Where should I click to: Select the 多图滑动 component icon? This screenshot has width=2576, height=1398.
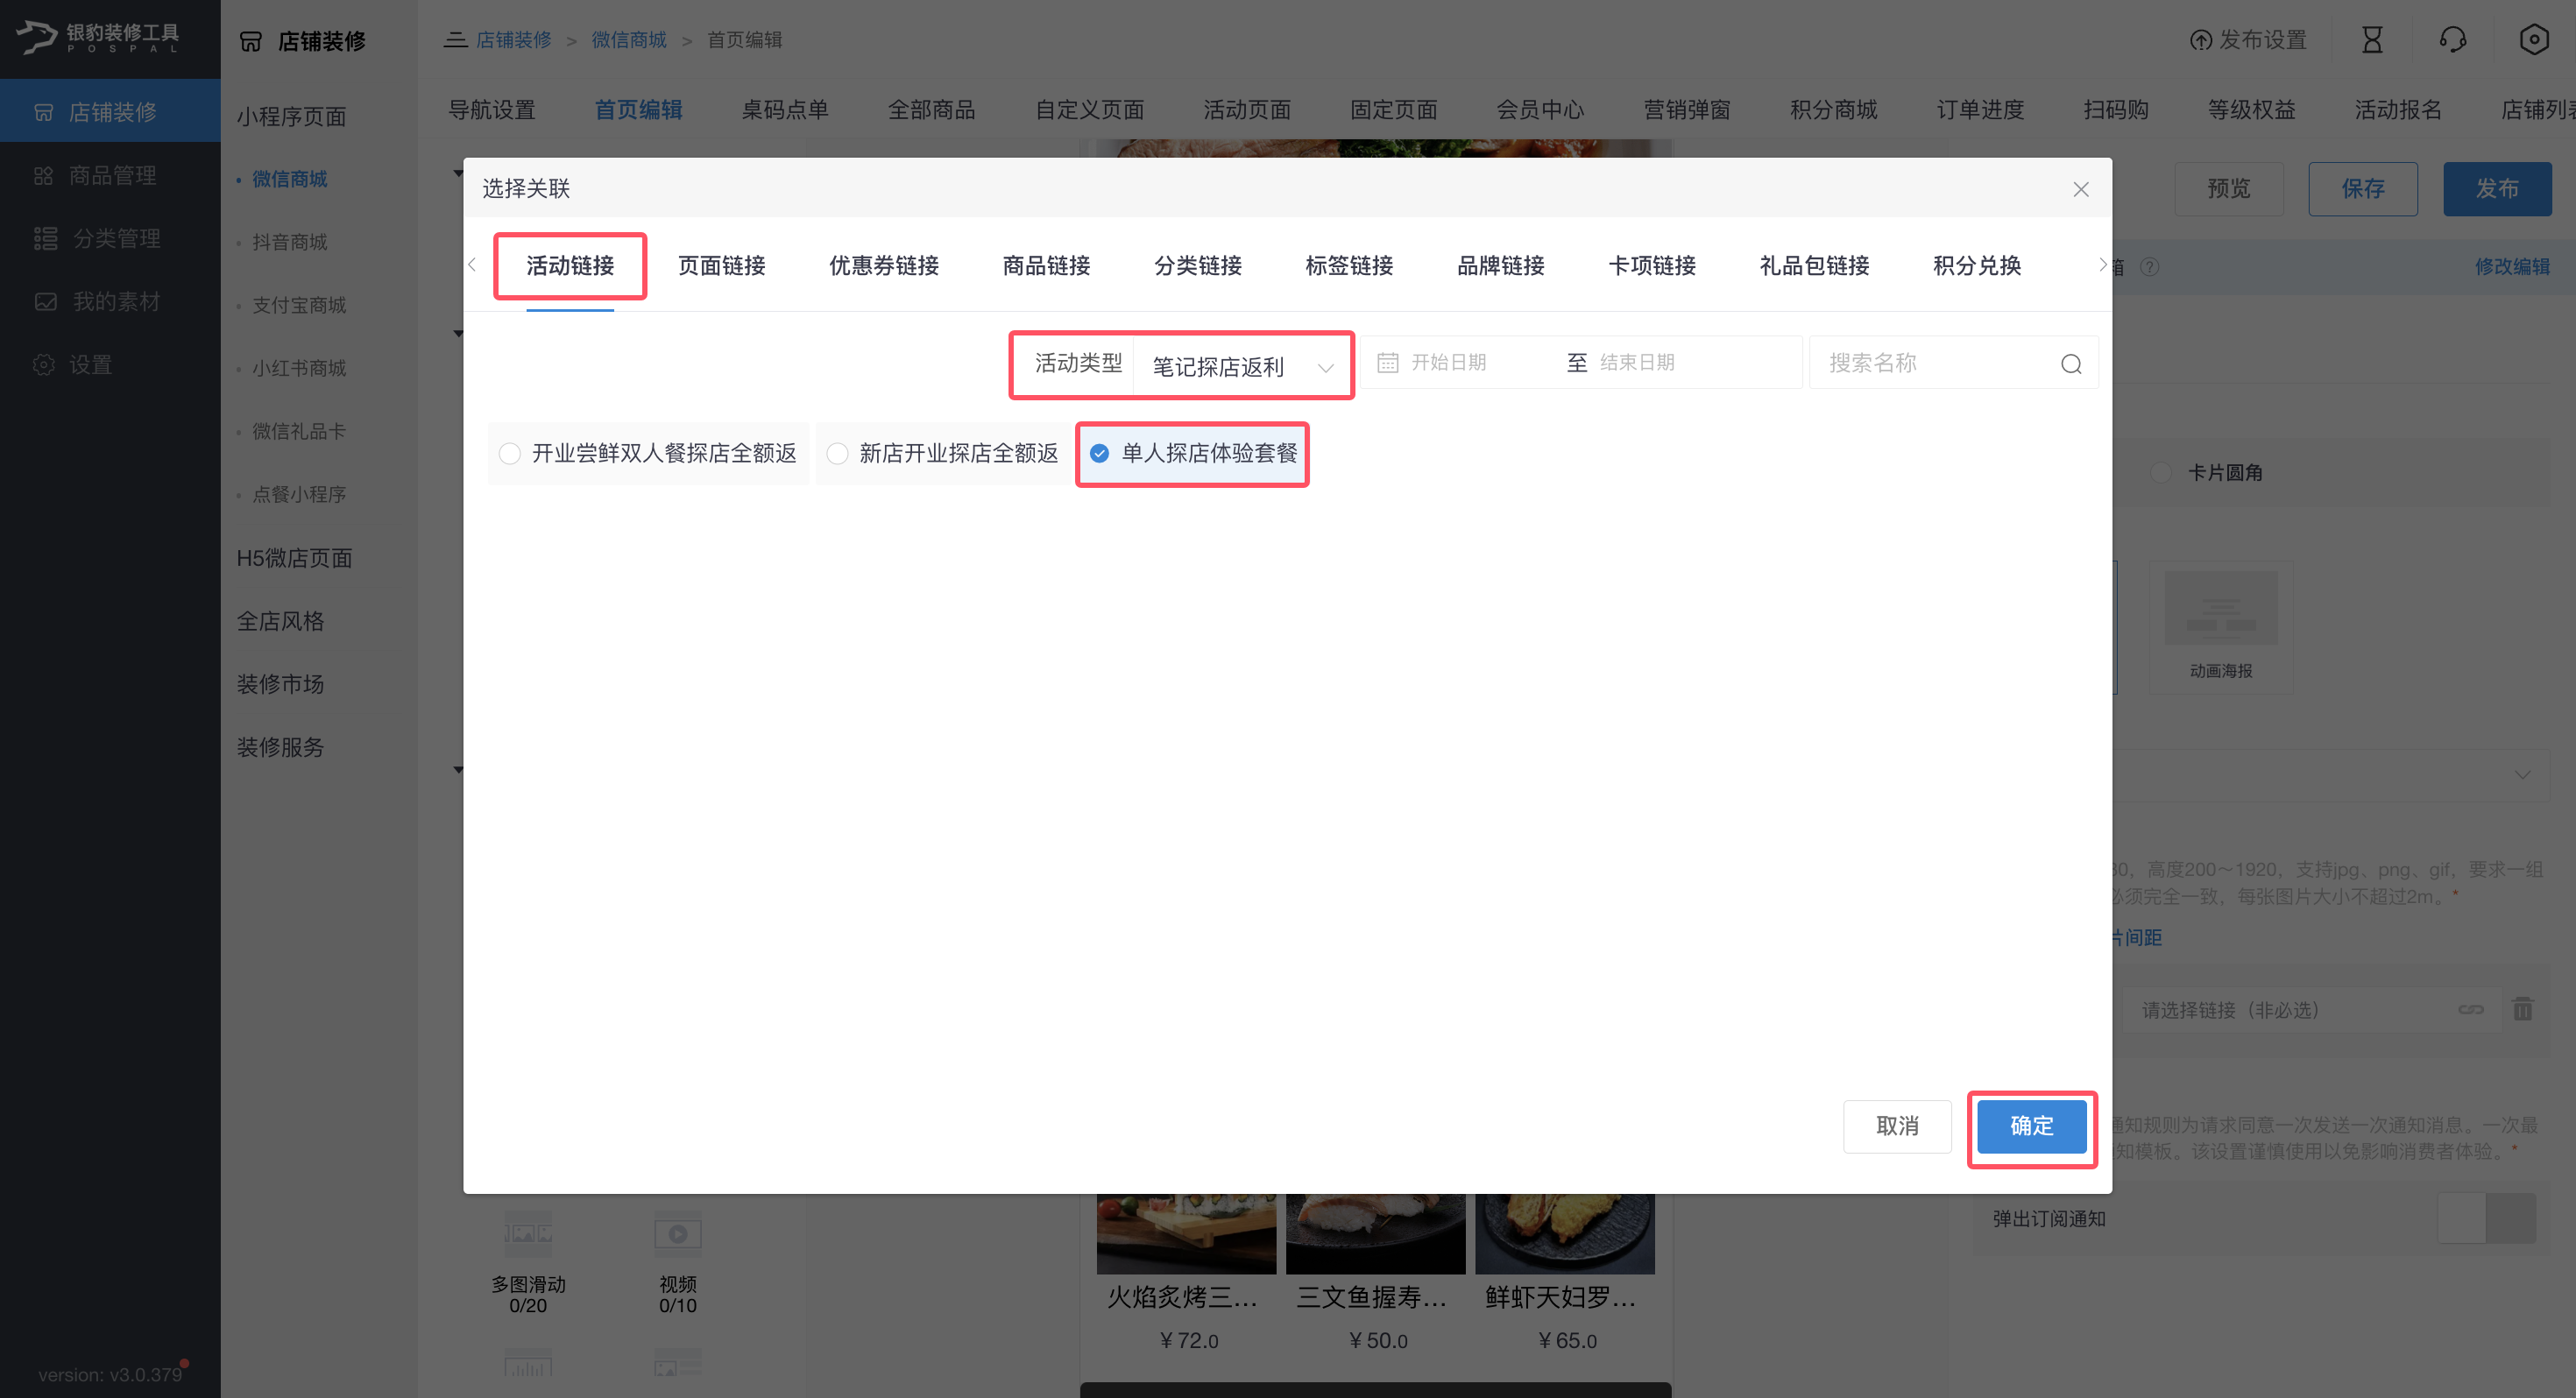pos(528,1234)
